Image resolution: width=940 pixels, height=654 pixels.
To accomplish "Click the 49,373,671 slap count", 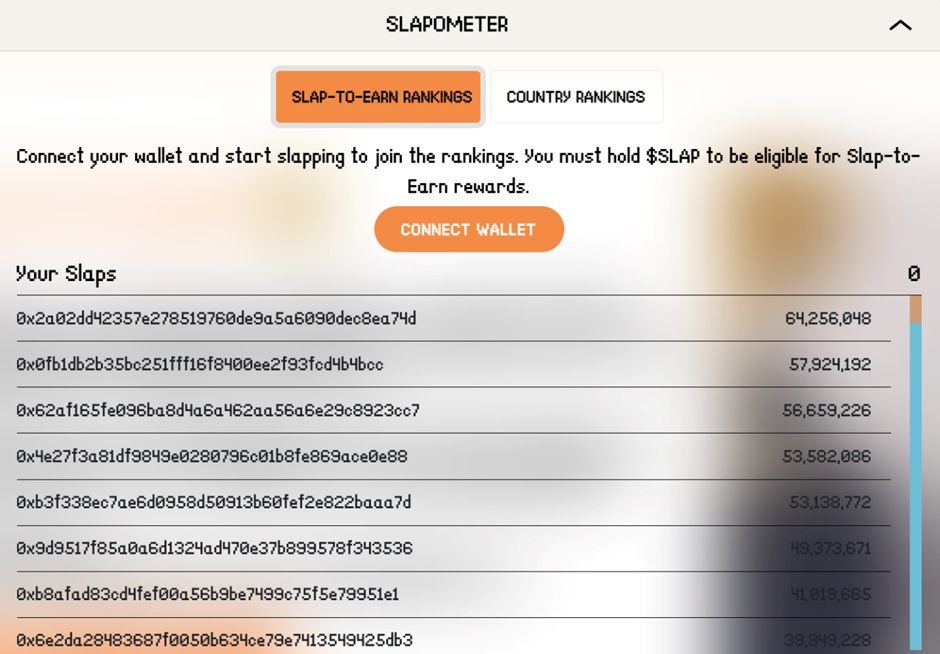I will pos(830,548).
